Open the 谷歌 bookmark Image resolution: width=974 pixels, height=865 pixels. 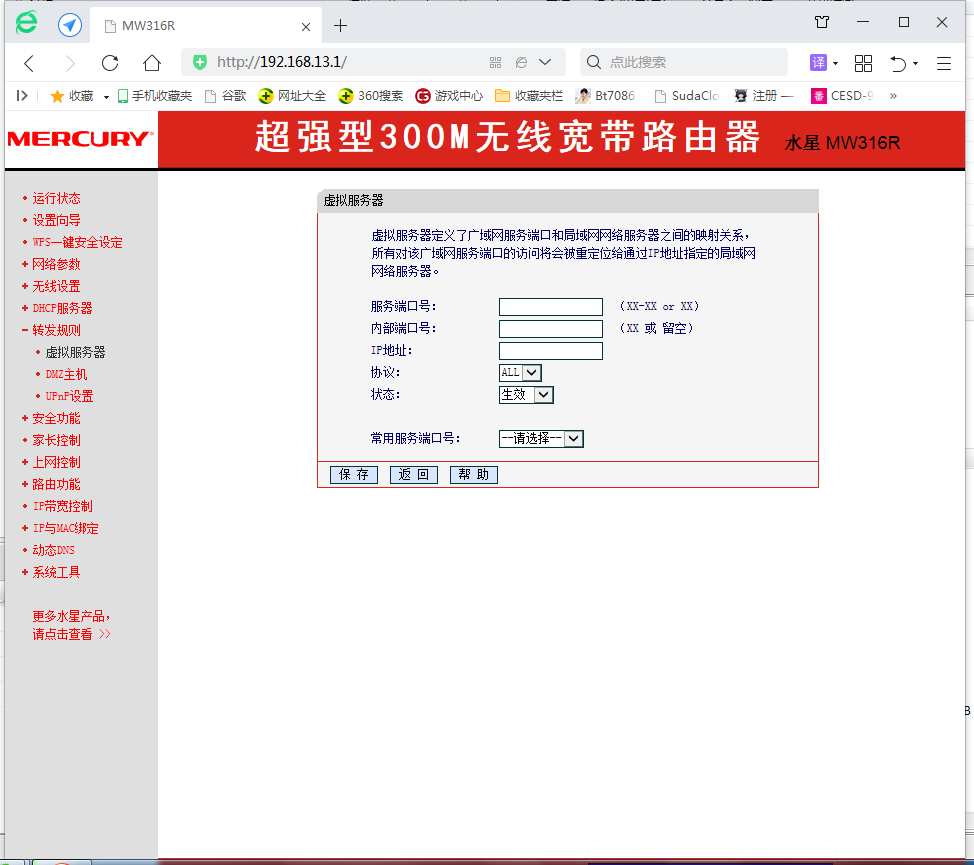point(226,96)
